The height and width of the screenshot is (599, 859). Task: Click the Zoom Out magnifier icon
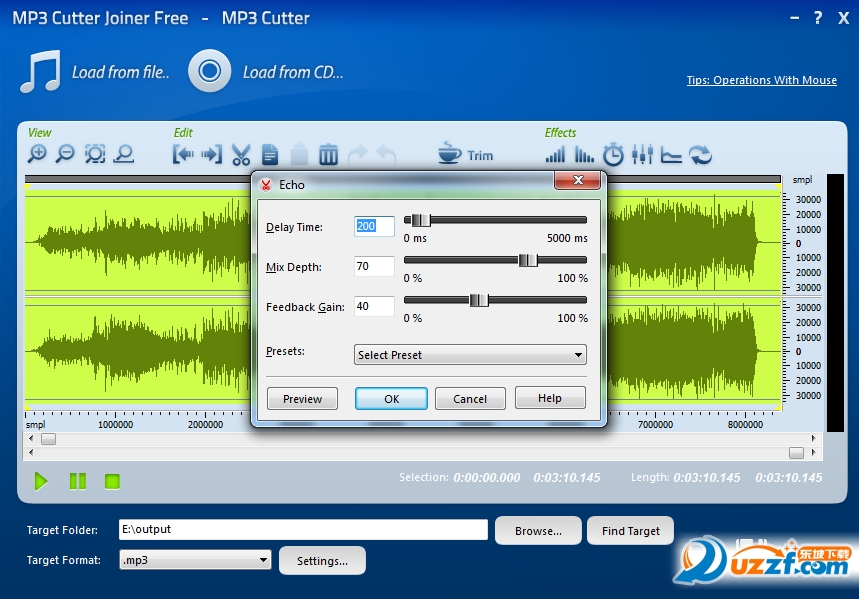pyautogui.click(x=65, y=155)
